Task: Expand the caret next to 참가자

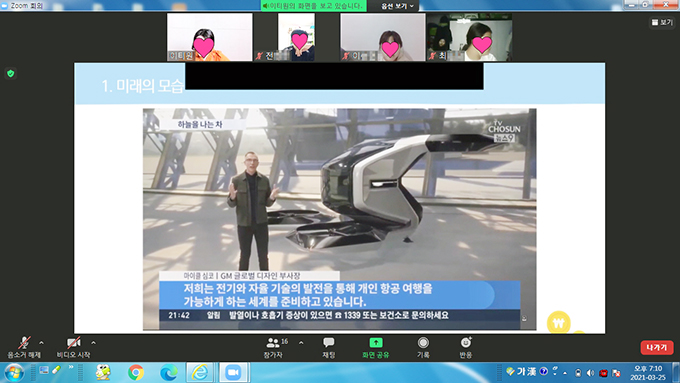Action: coord(301,343)
